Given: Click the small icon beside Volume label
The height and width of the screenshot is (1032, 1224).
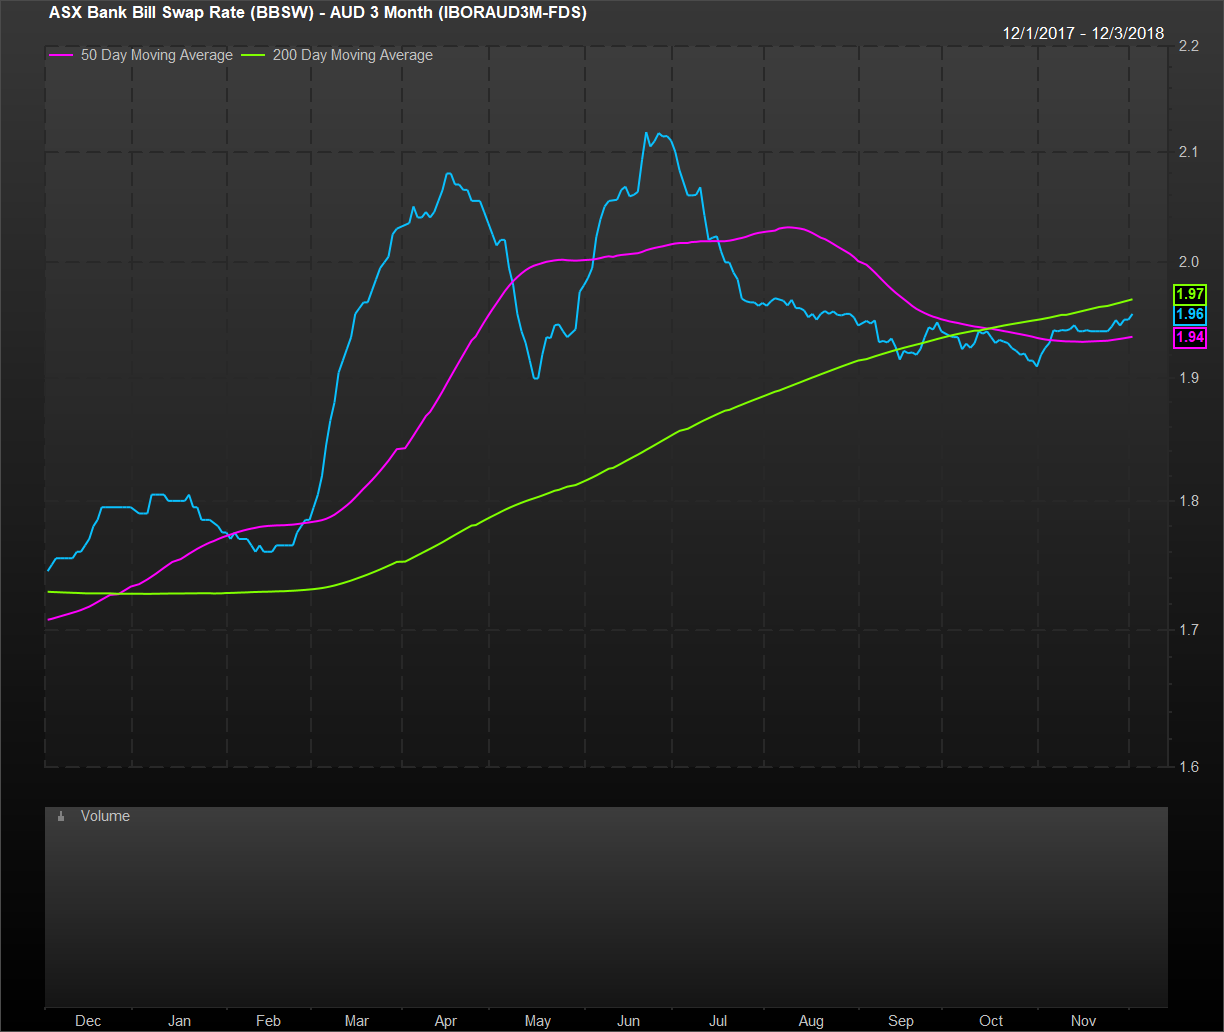Looking at the screenshot, I should (x=61, y=817).
